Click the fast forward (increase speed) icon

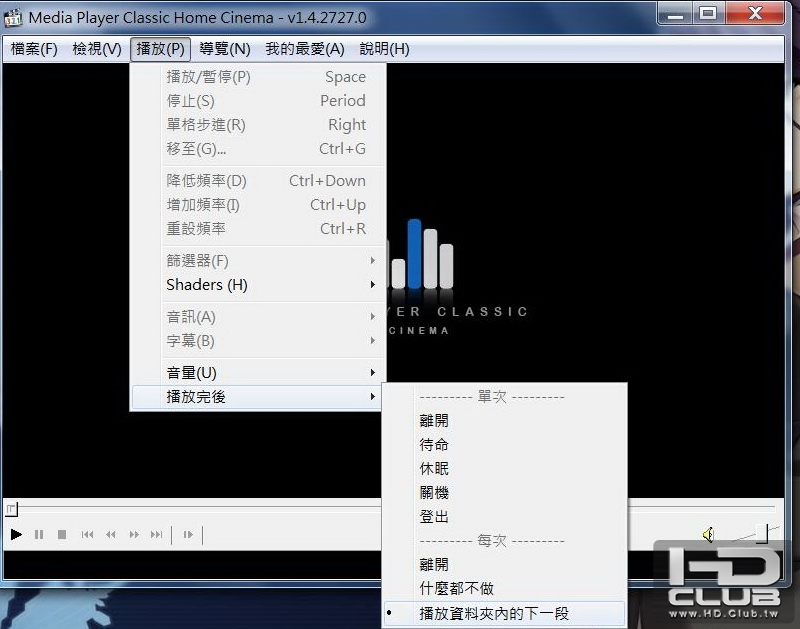click(x=134, y=535)
